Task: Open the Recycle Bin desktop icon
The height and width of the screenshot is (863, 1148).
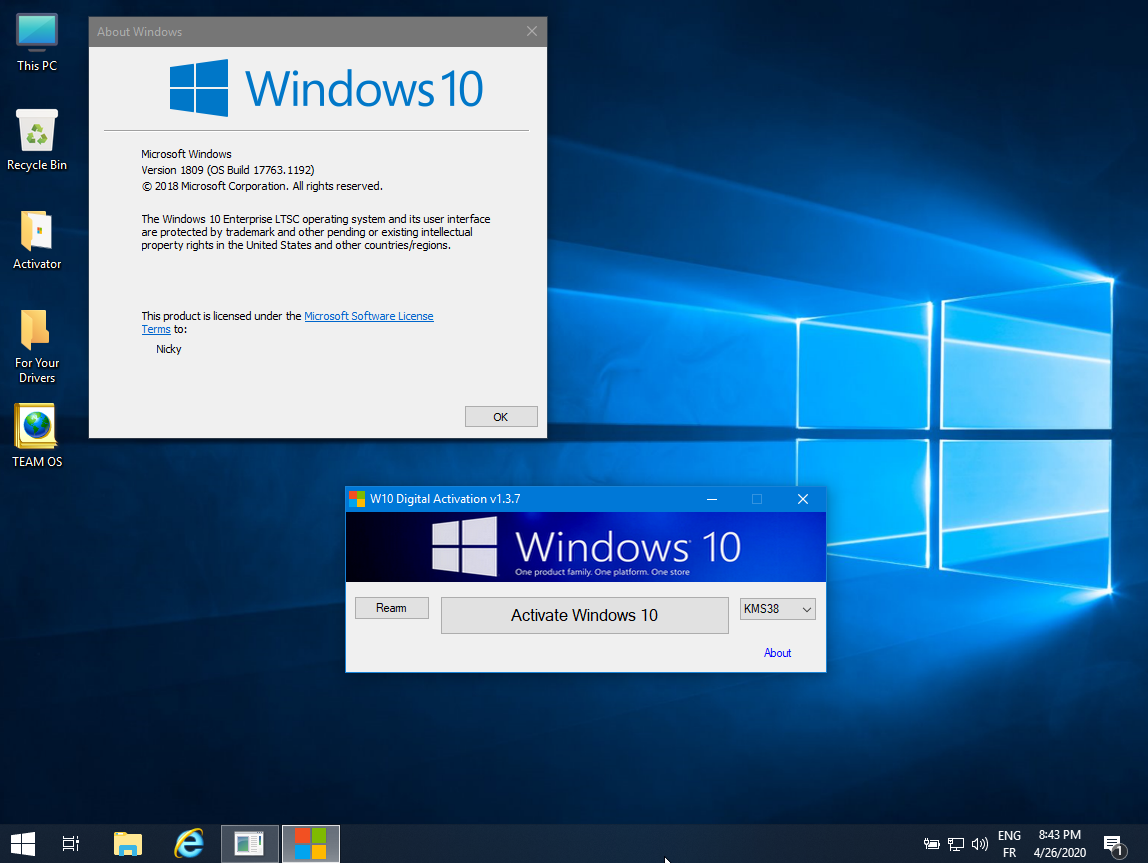Action: [37, 140]
